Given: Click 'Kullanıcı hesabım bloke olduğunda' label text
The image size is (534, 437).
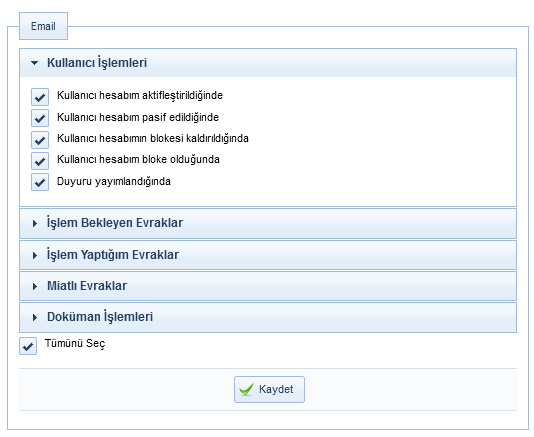Looking at the screenshot, I should pos(138,159).
